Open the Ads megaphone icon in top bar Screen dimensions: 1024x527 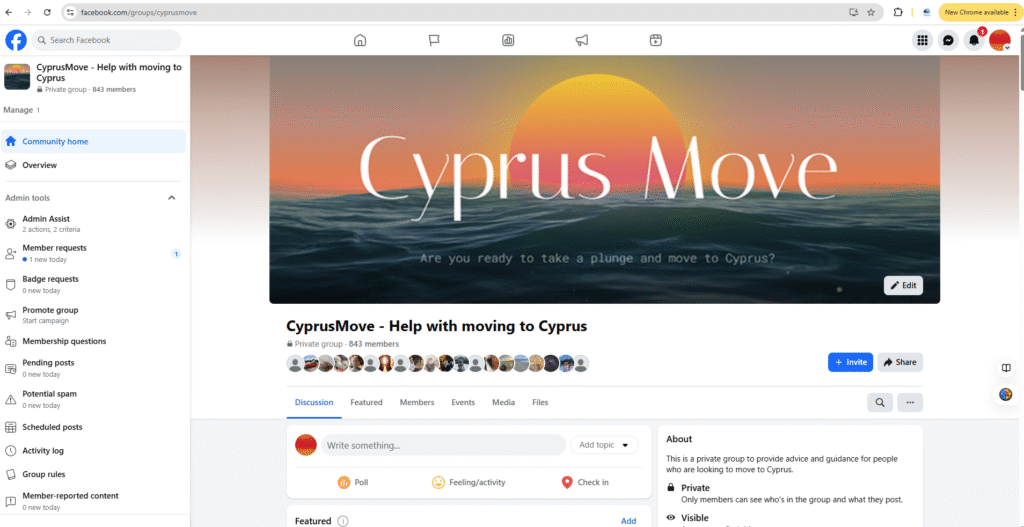(x=582, y=40)
